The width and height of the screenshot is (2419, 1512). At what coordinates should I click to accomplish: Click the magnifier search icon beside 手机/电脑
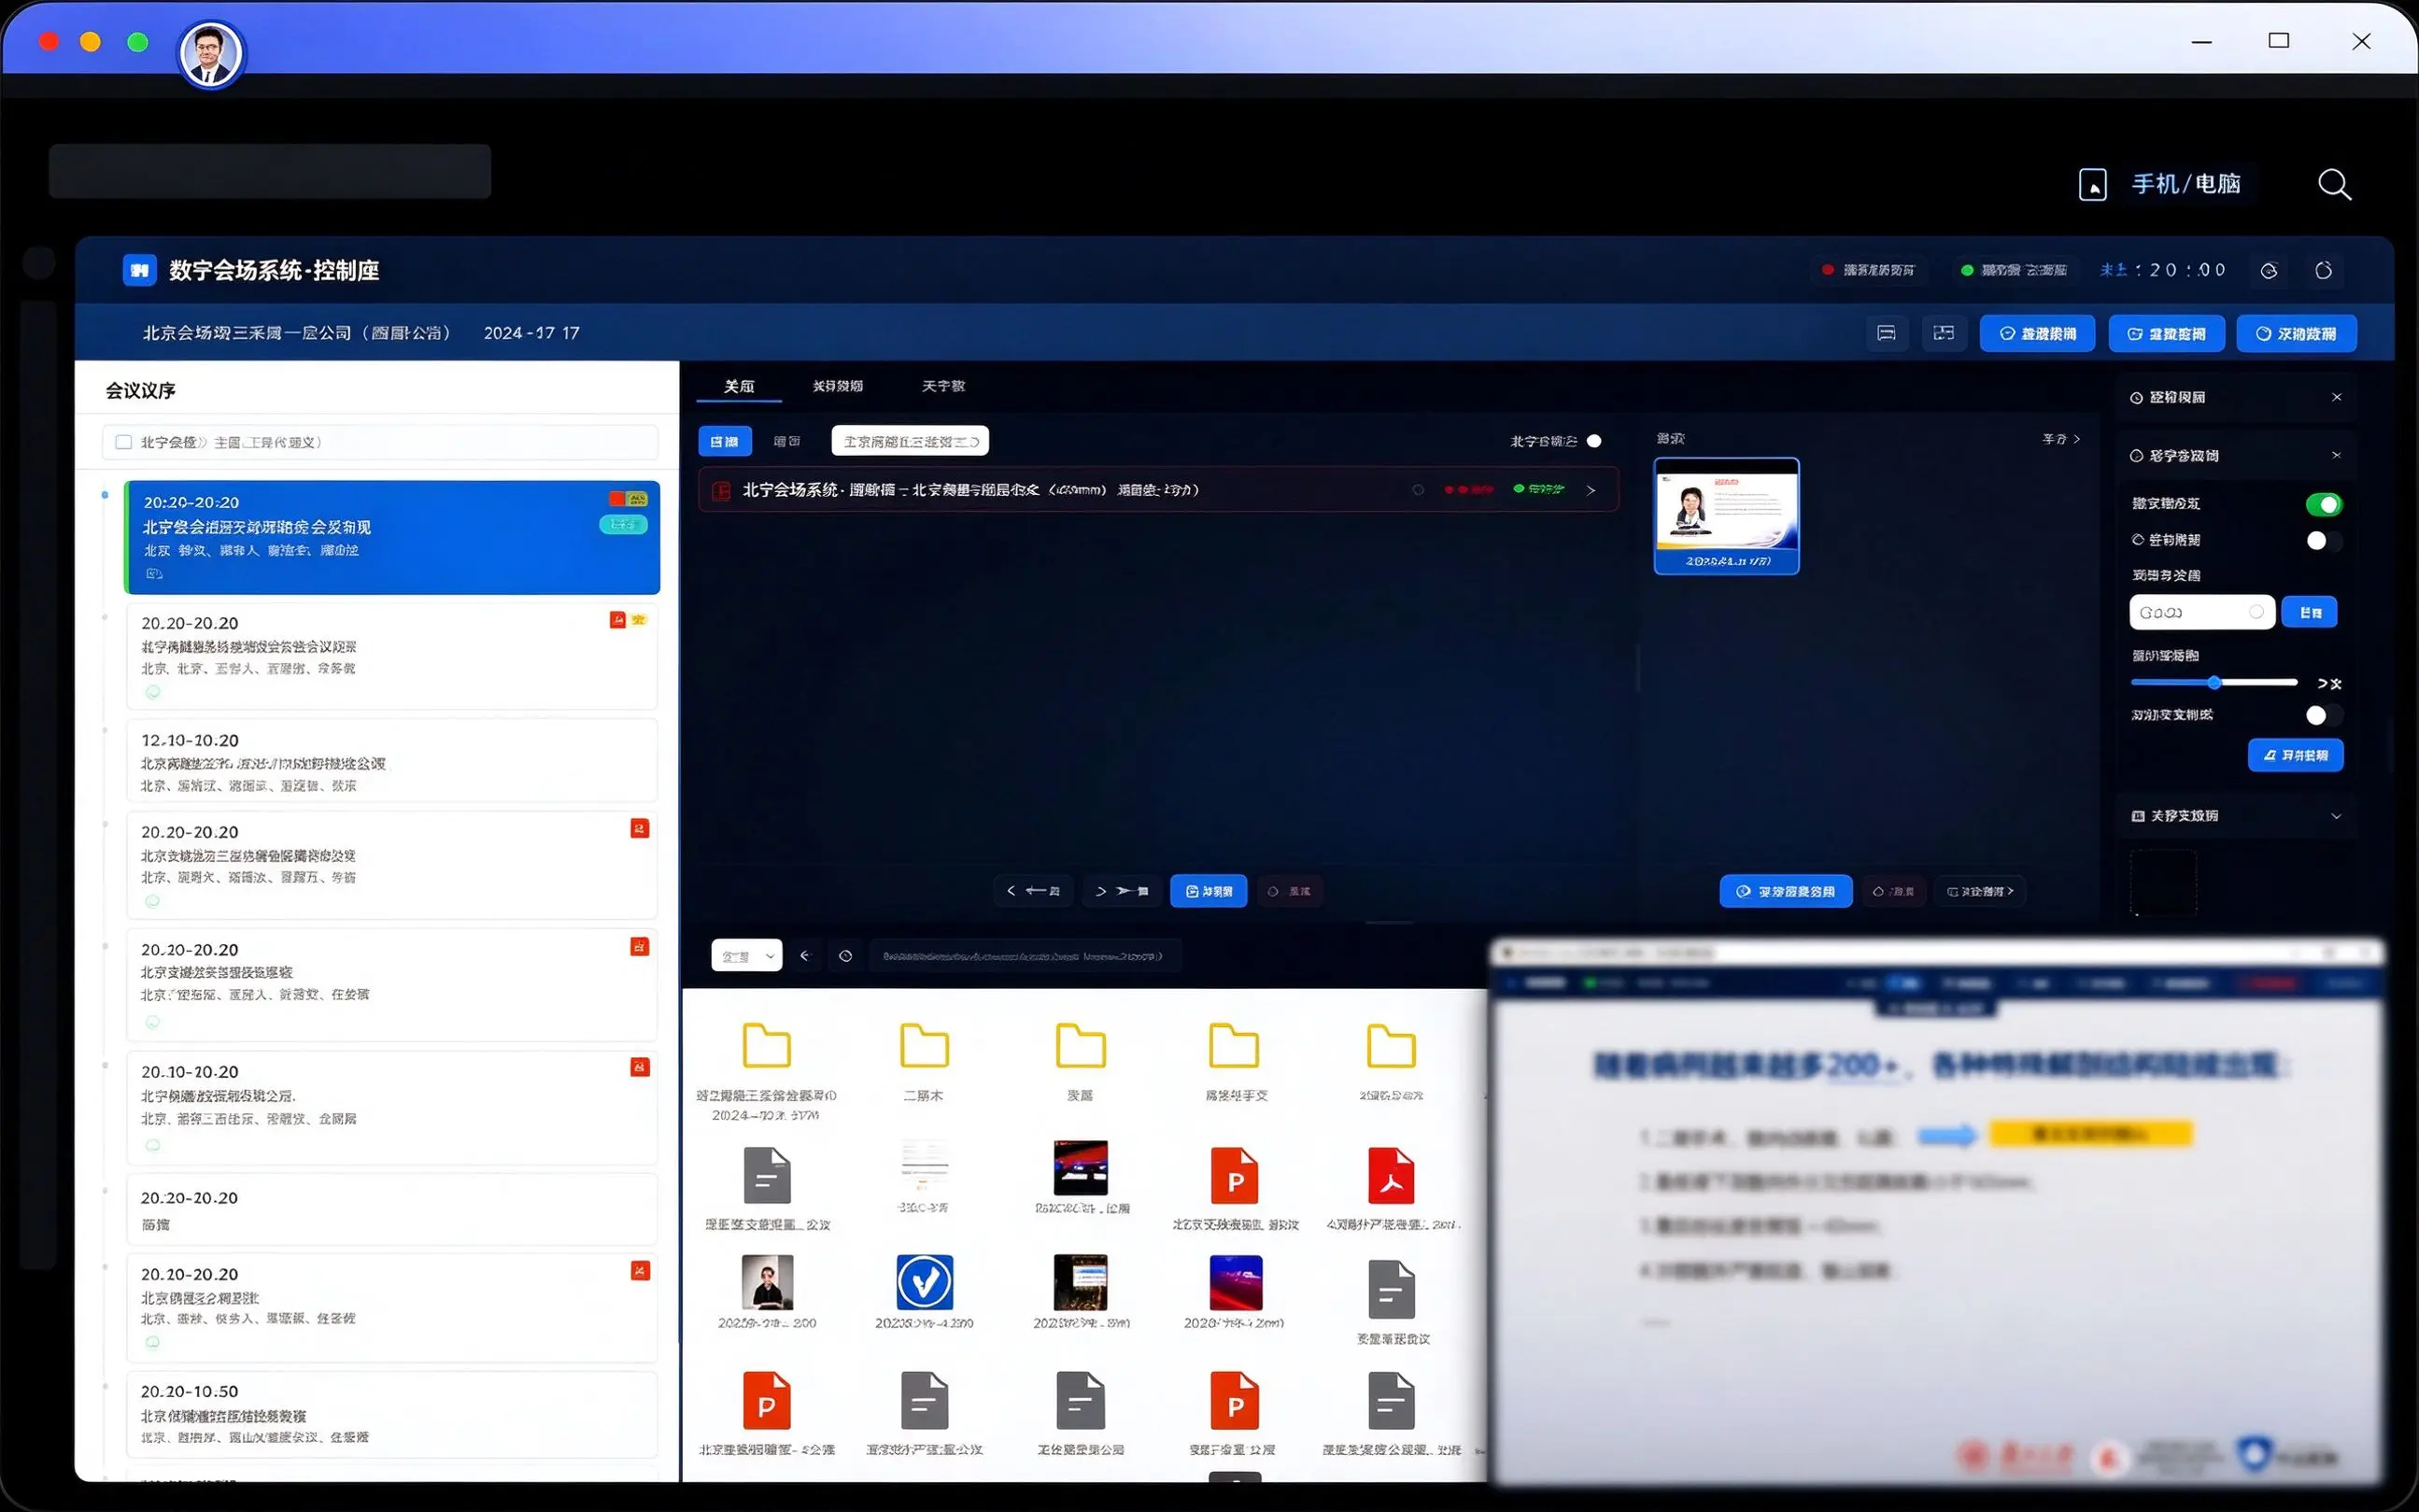click(2334, 184)
